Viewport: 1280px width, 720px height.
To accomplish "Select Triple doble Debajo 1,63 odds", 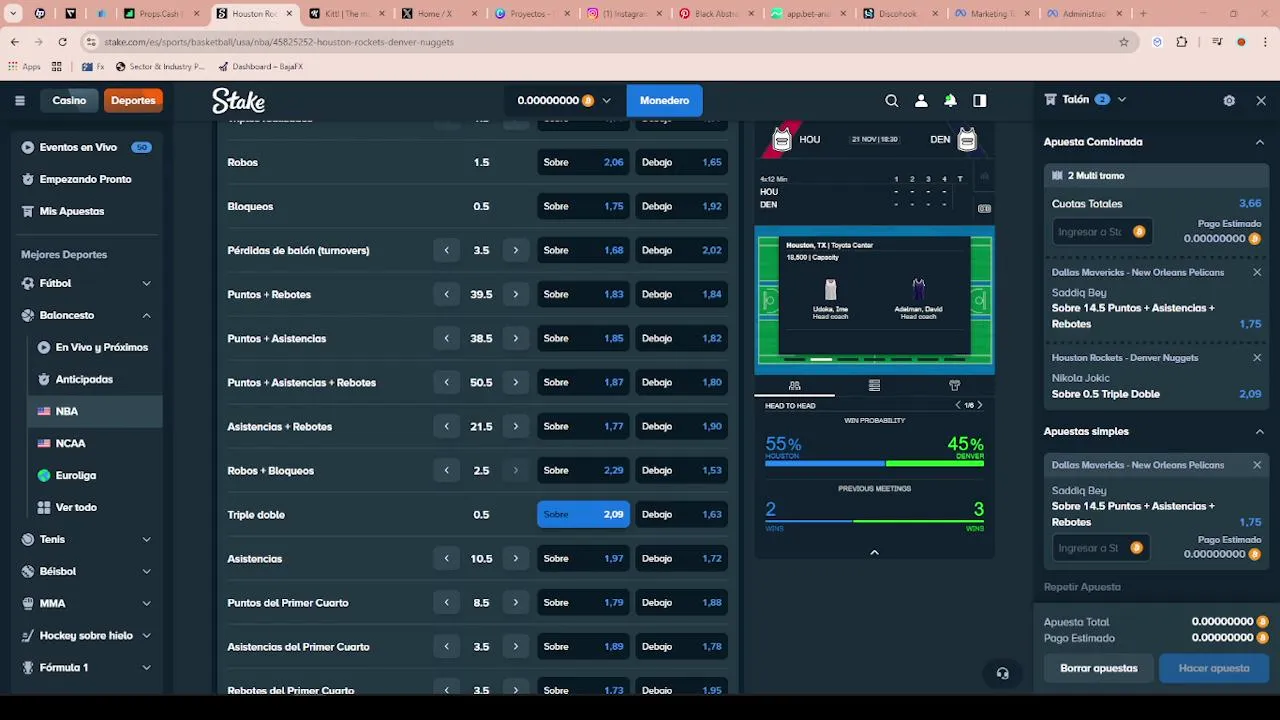I will click(682, 515).
